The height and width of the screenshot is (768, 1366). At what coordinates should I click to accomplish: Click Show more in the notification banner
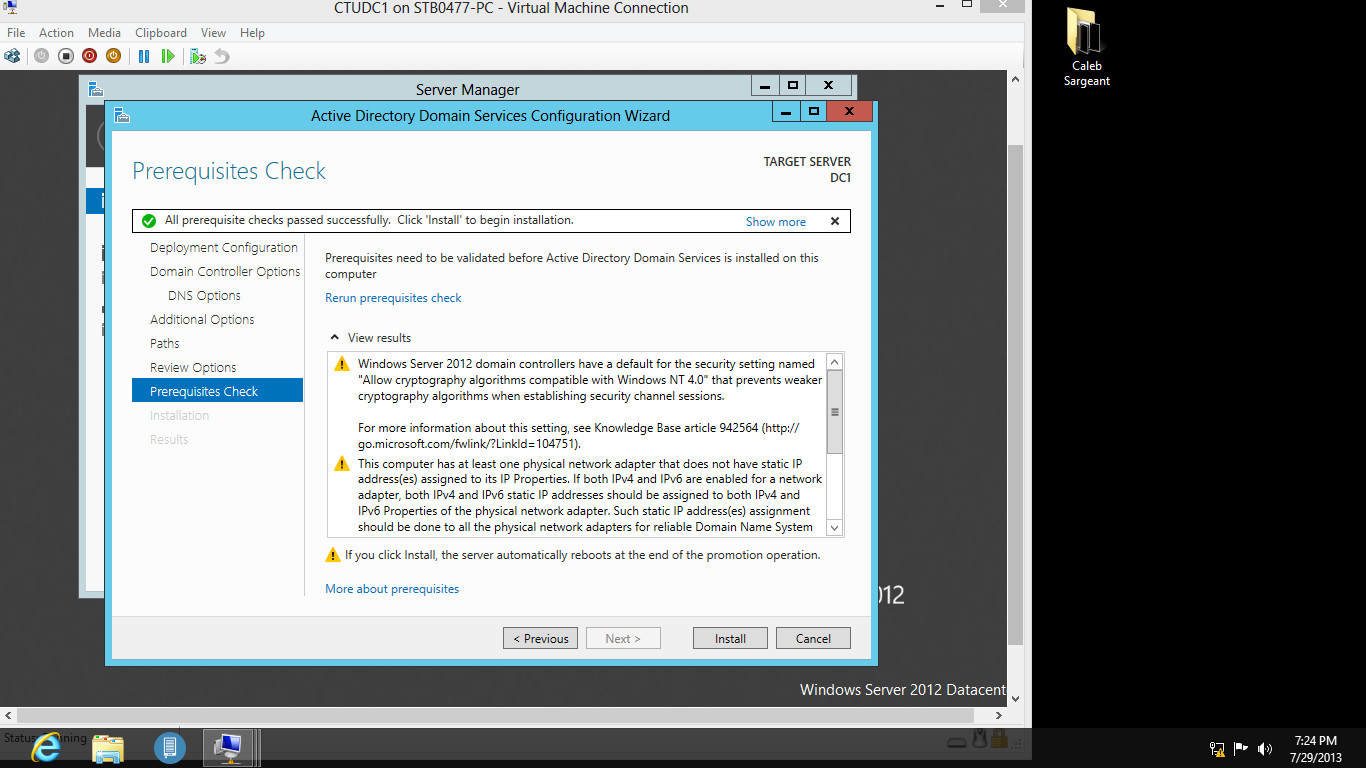pos(775,222)
